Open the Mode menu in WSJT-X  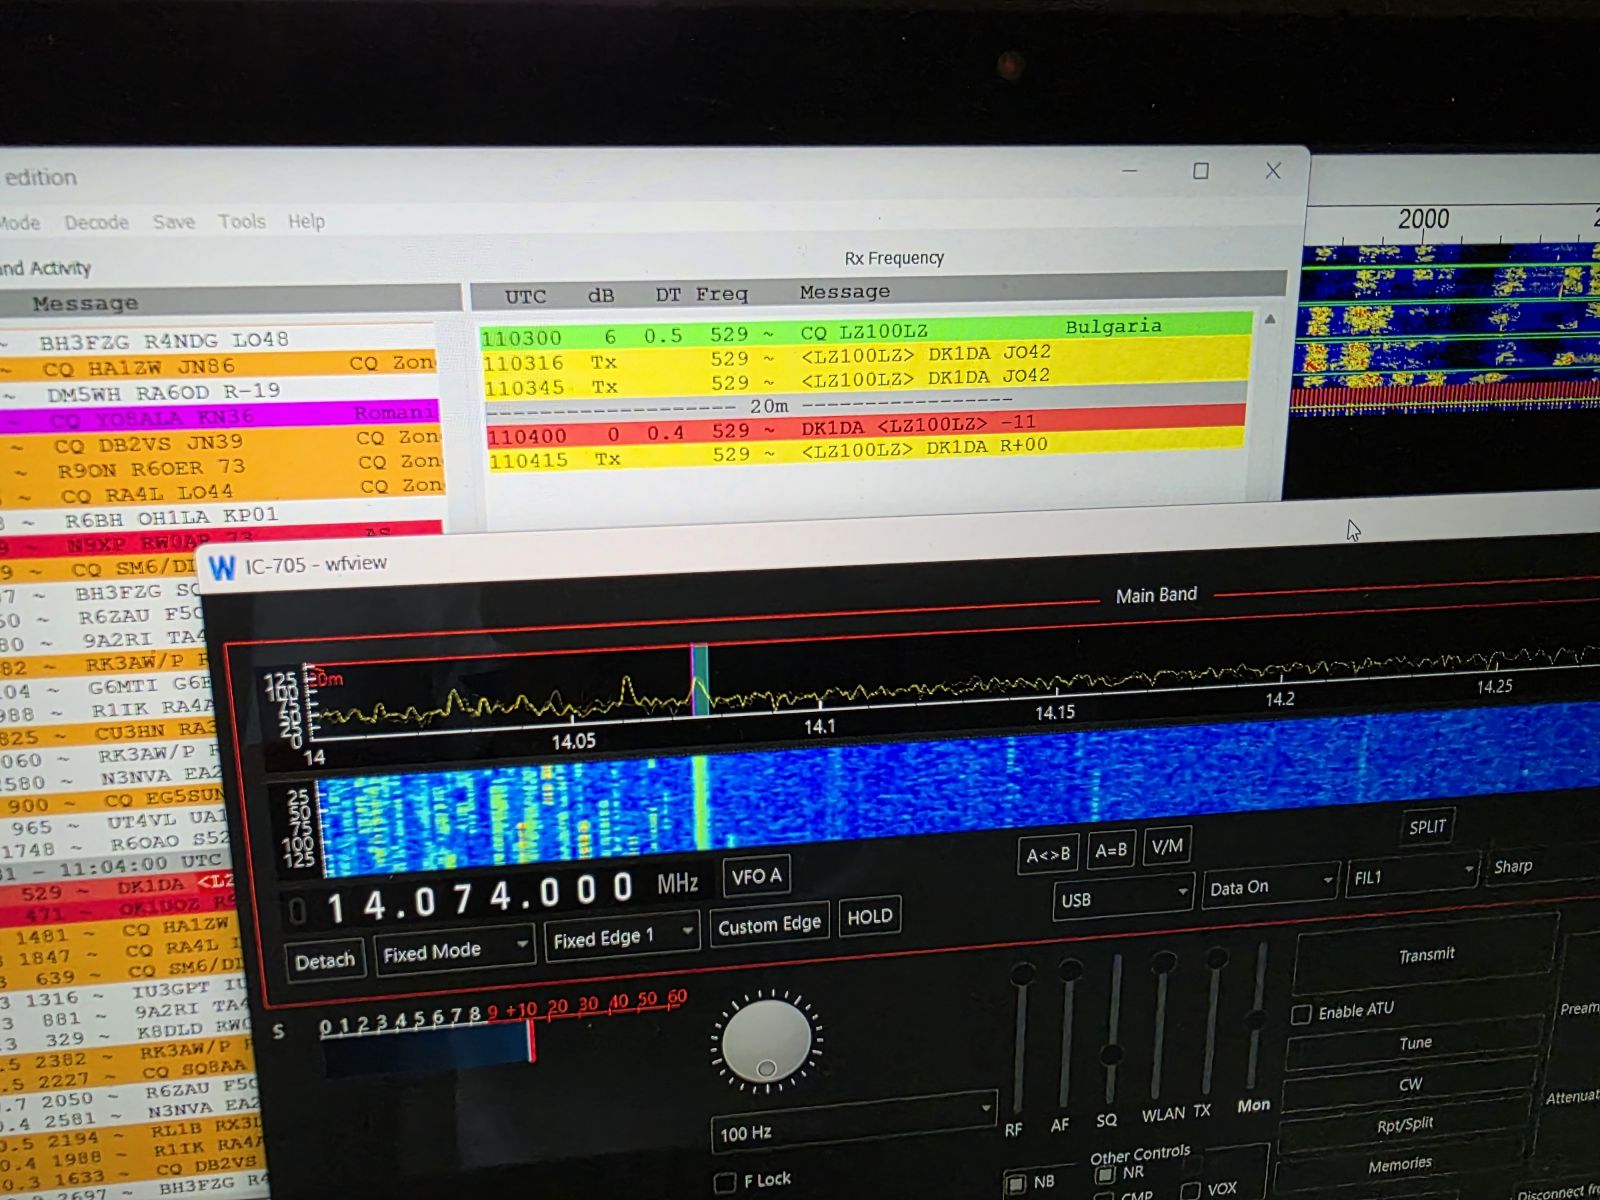click(20, 223)
